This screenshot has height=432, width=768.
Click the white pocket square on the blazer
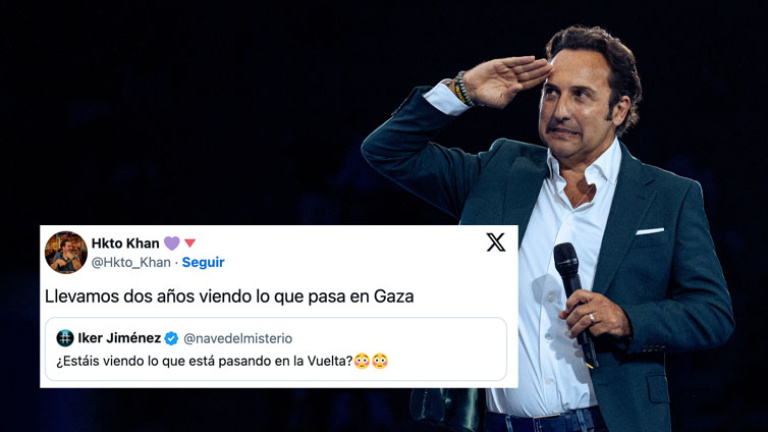point(650,231)
